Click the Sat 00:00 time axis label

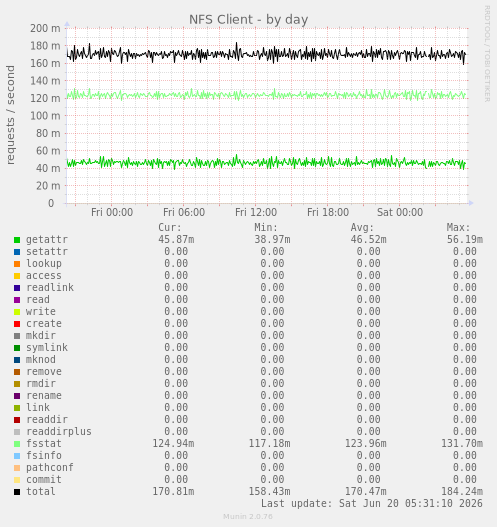pos(400,212)
